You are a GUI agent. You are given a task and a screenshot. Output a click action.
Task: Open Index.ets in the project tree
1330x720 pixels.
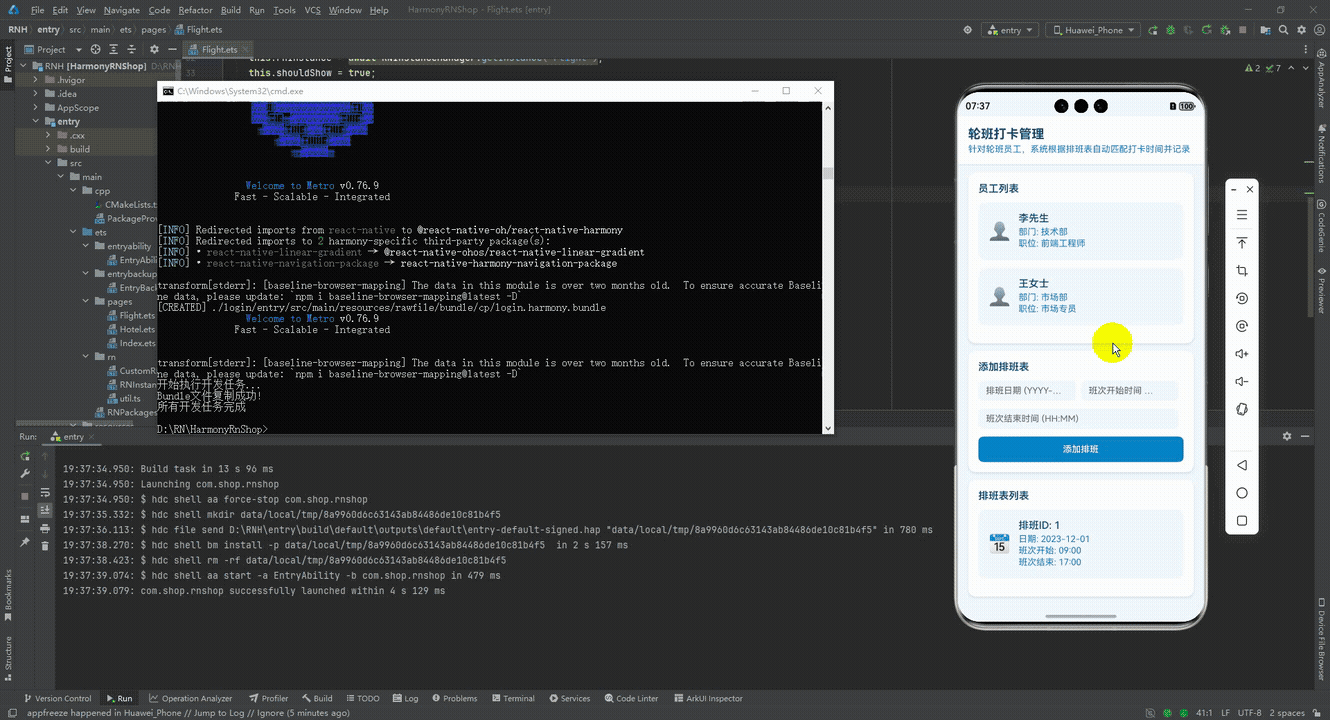click(x=130, y=343)
